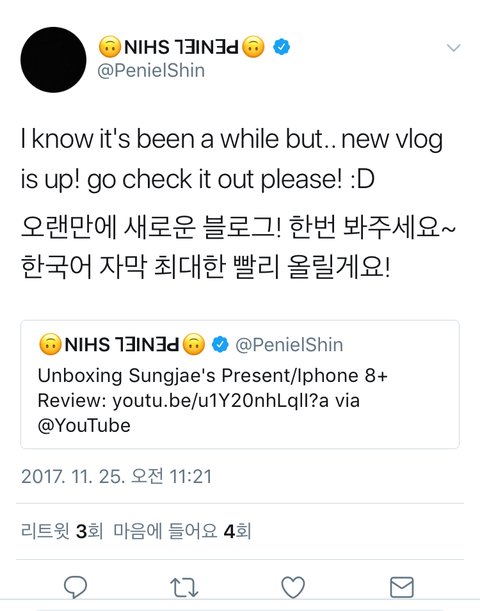Open the tweet options chevron dropdown

click(x=454, y=48)
